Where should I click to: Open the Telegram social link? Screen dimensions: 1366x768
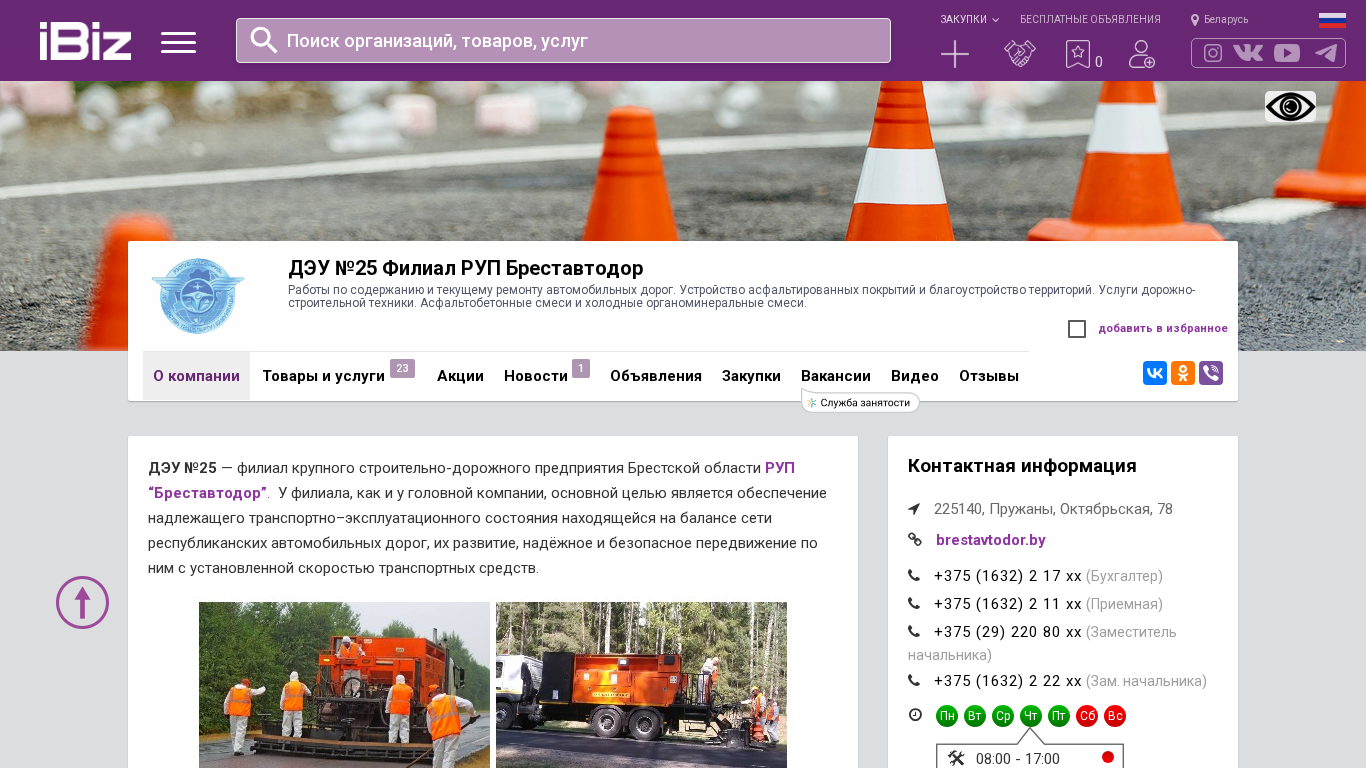tap(1326, 53)
